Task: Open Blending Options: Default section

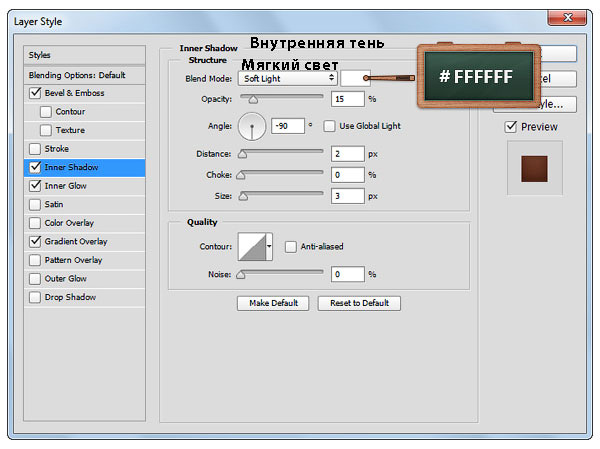Action: (x=77, y=75)
